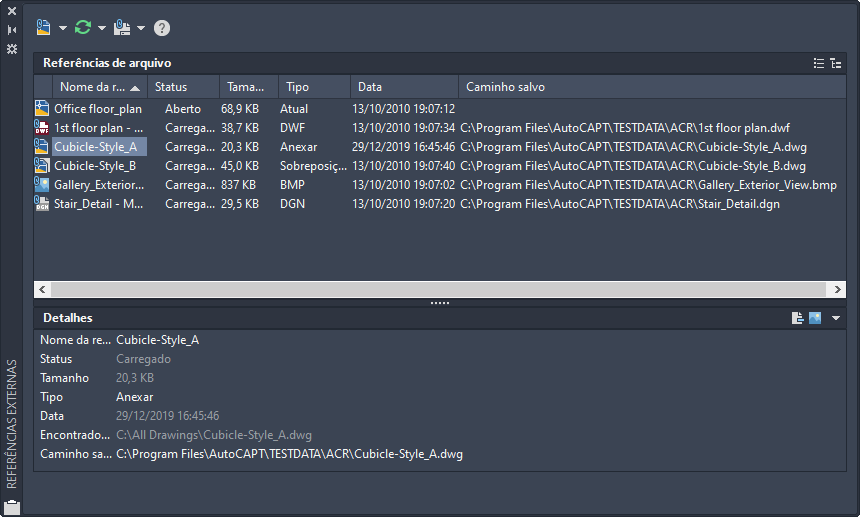Open the Details pane options arrow
Viewport: 860px width, 517px height.
(x=836, y=318)
